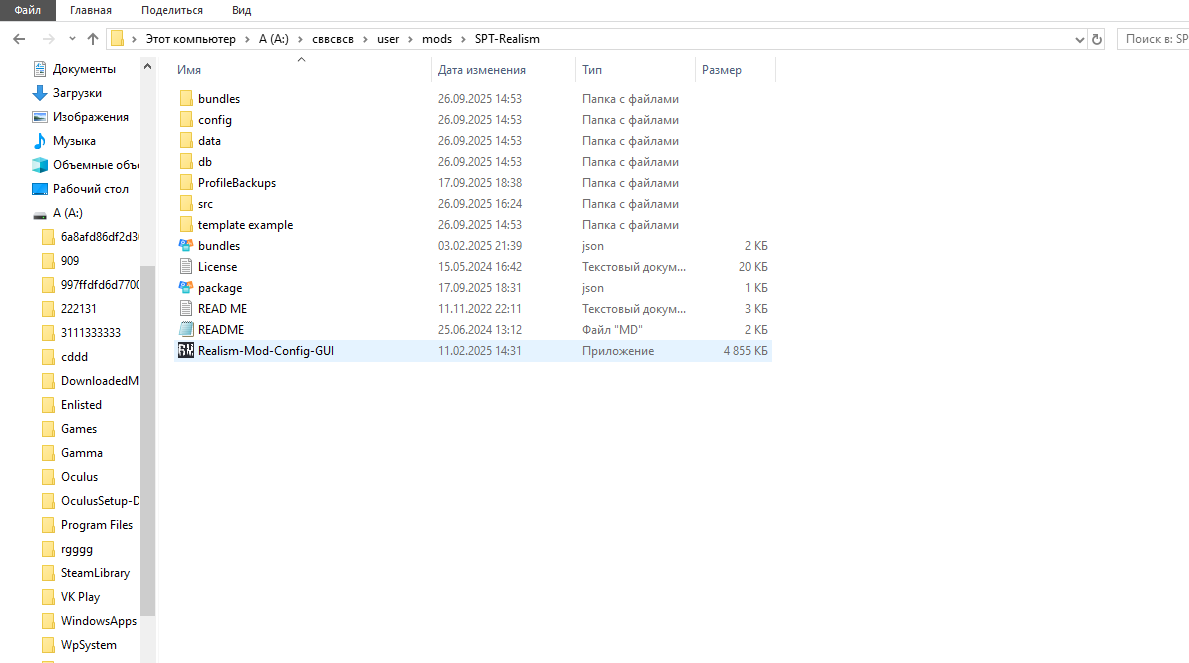Open the WindowsApps folder in sidebar
This screenshot has width=1189, height=663.
(99, 621)
